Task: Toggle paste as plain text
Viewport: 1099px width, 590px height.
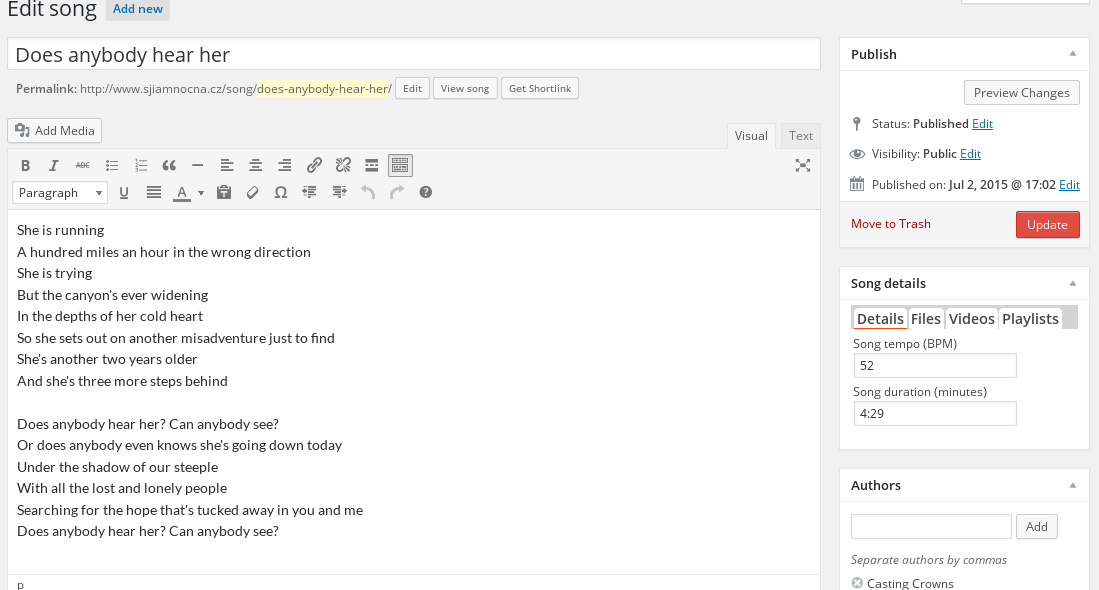Action: click(x=224, y=193)
